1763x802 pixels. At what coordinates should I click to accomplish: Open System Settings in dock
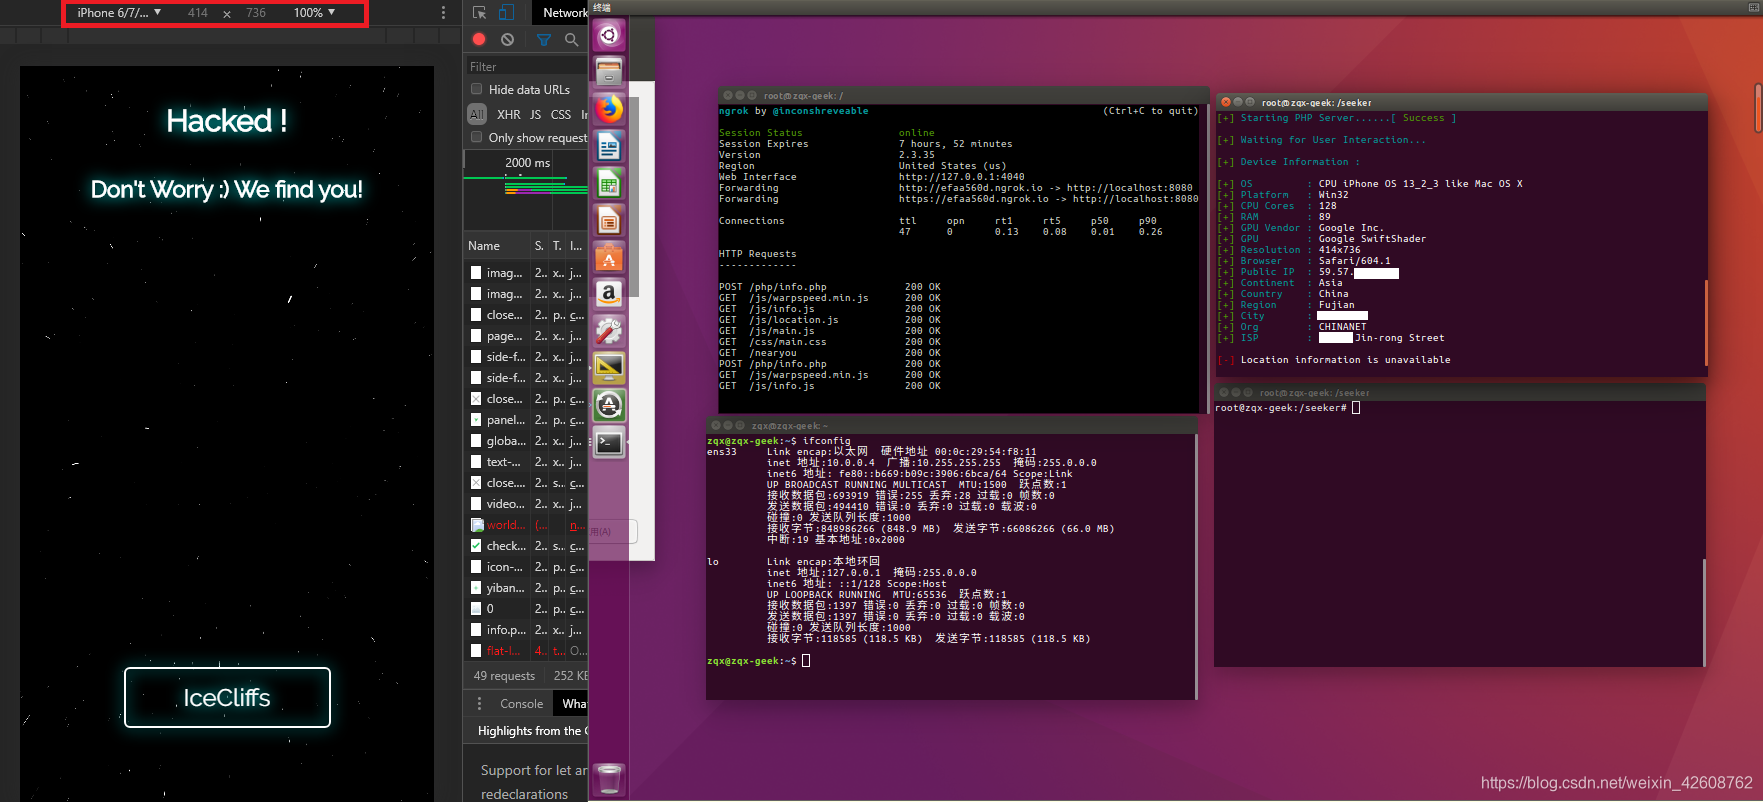tap(609, 331)
